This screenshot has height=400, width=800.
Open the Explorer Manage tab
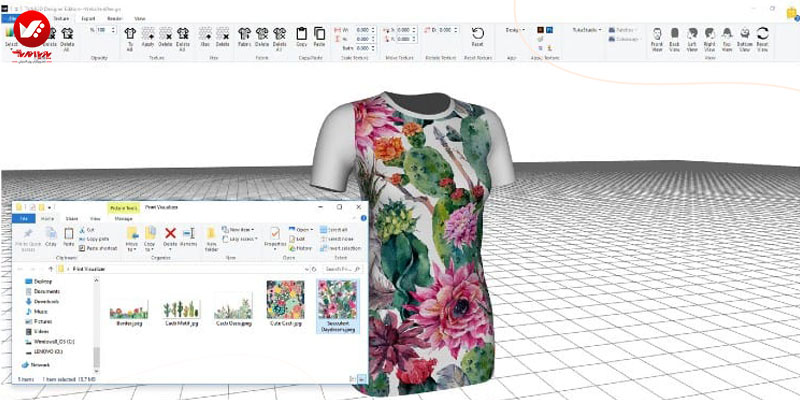tap(123, 218)
